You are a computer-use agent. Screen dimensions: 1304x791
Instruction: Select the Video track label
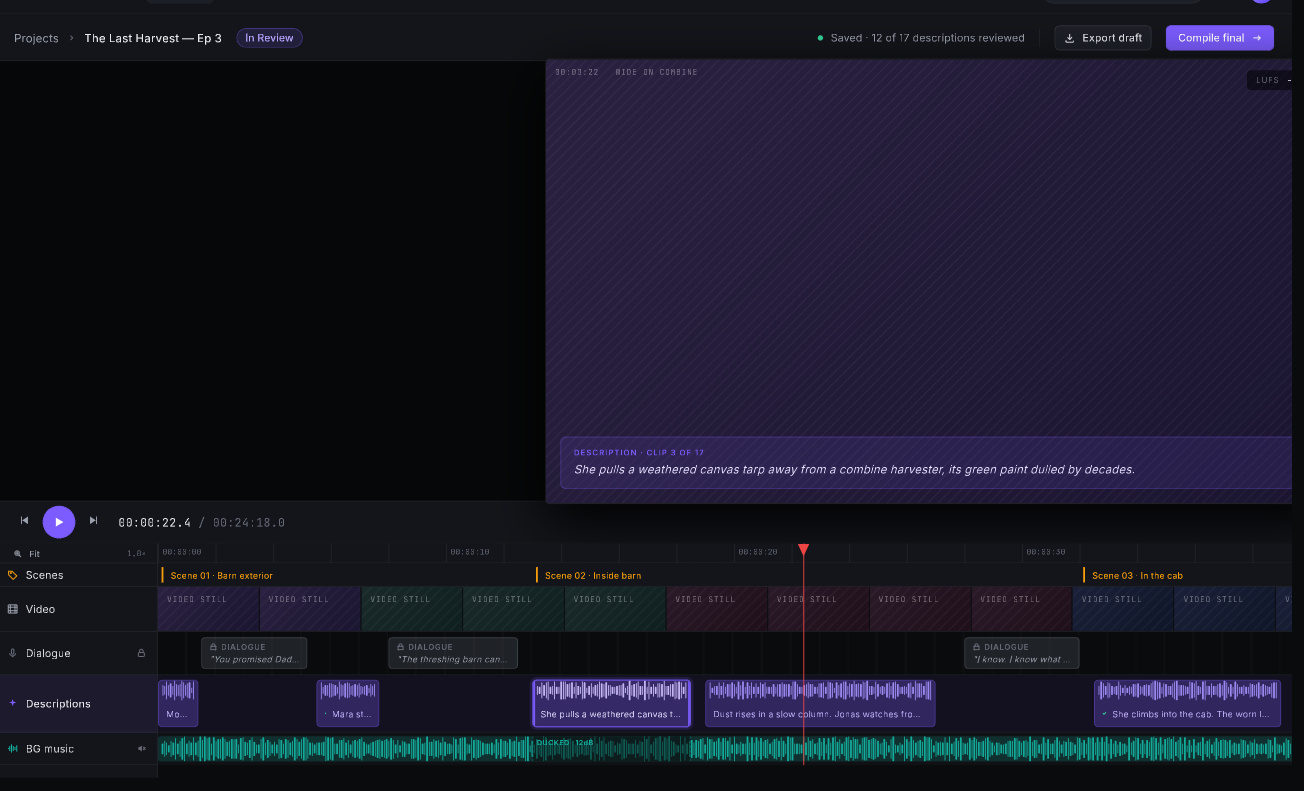click(40, 609)
